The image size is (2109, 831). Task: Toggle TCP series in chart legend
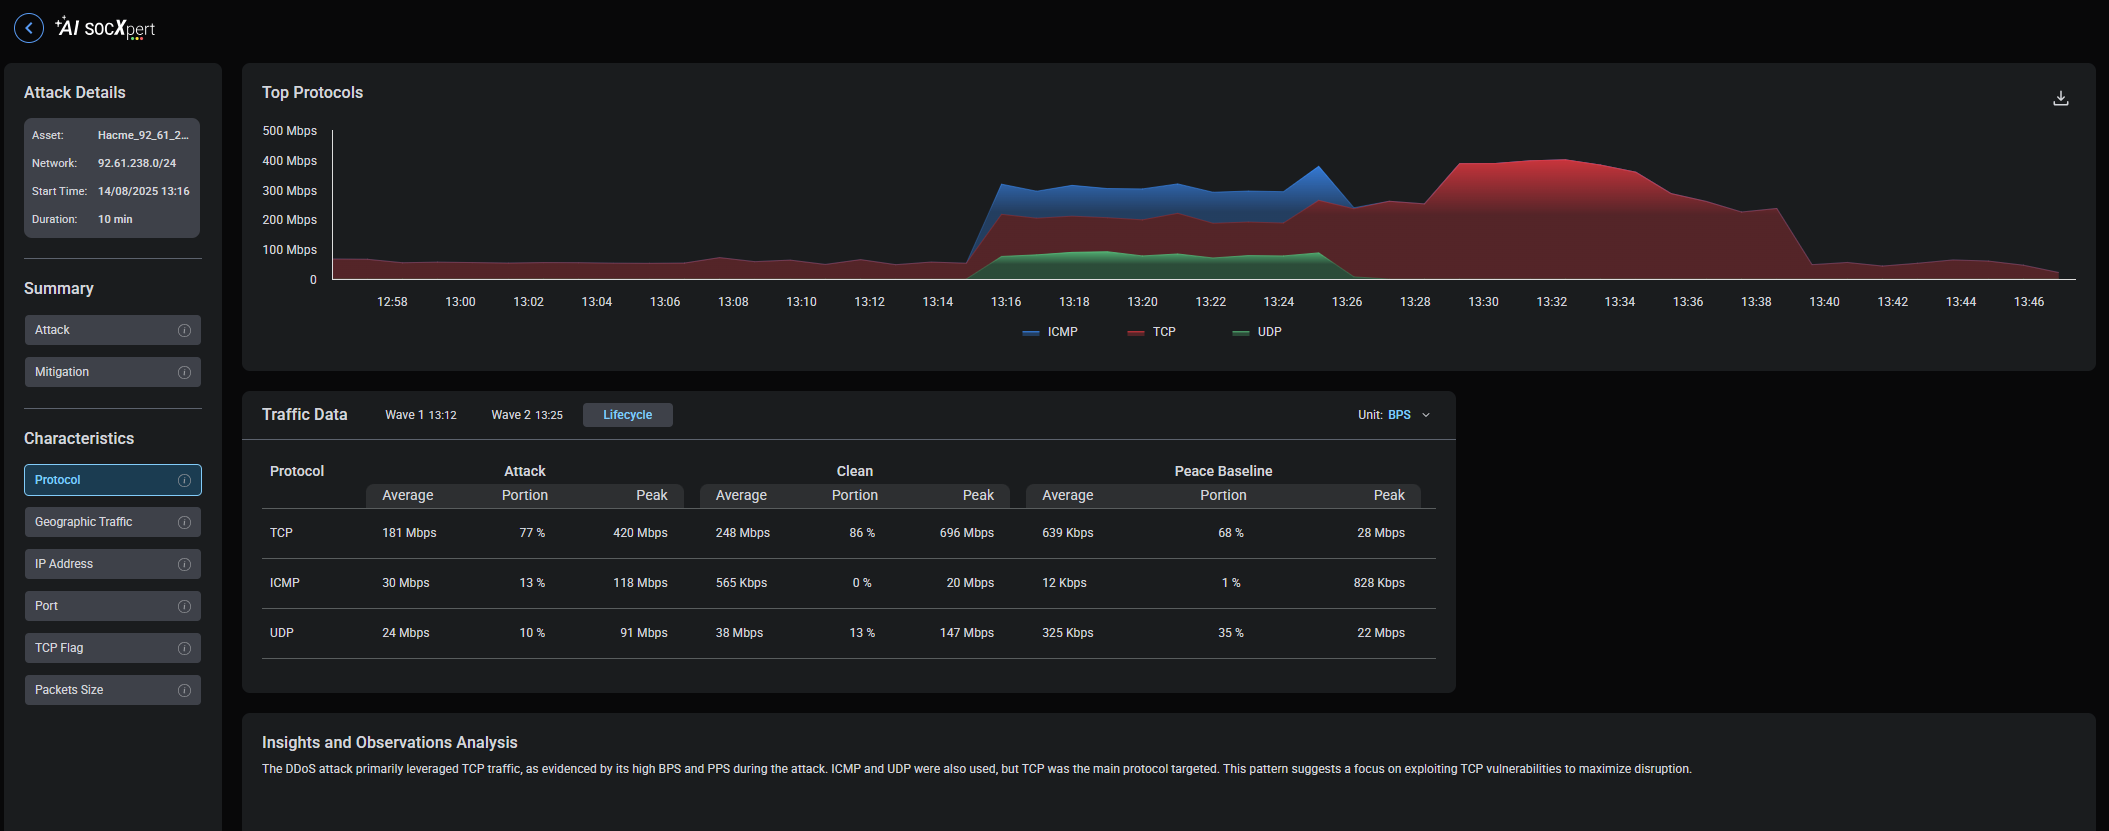click(x=1153, y=332)
